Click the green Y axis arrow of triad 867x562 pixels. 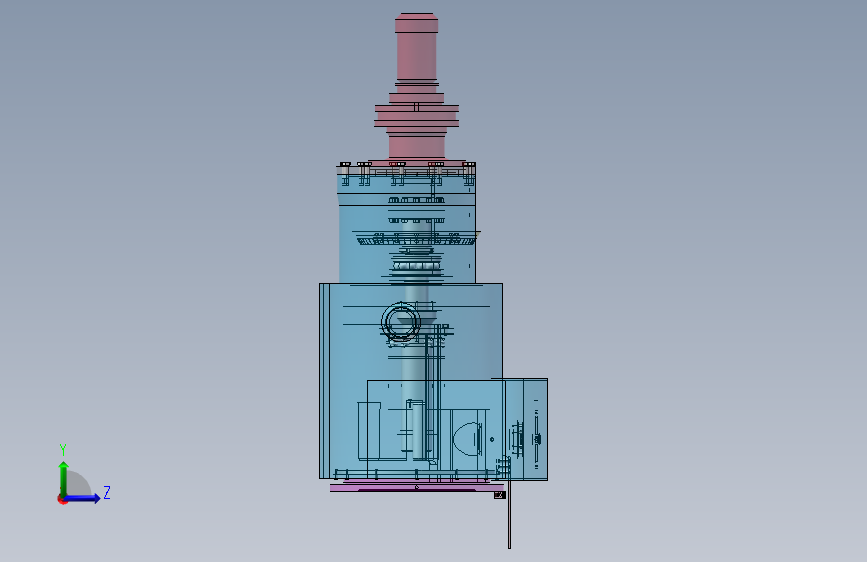pyautogui.click(x=64, y=478)
